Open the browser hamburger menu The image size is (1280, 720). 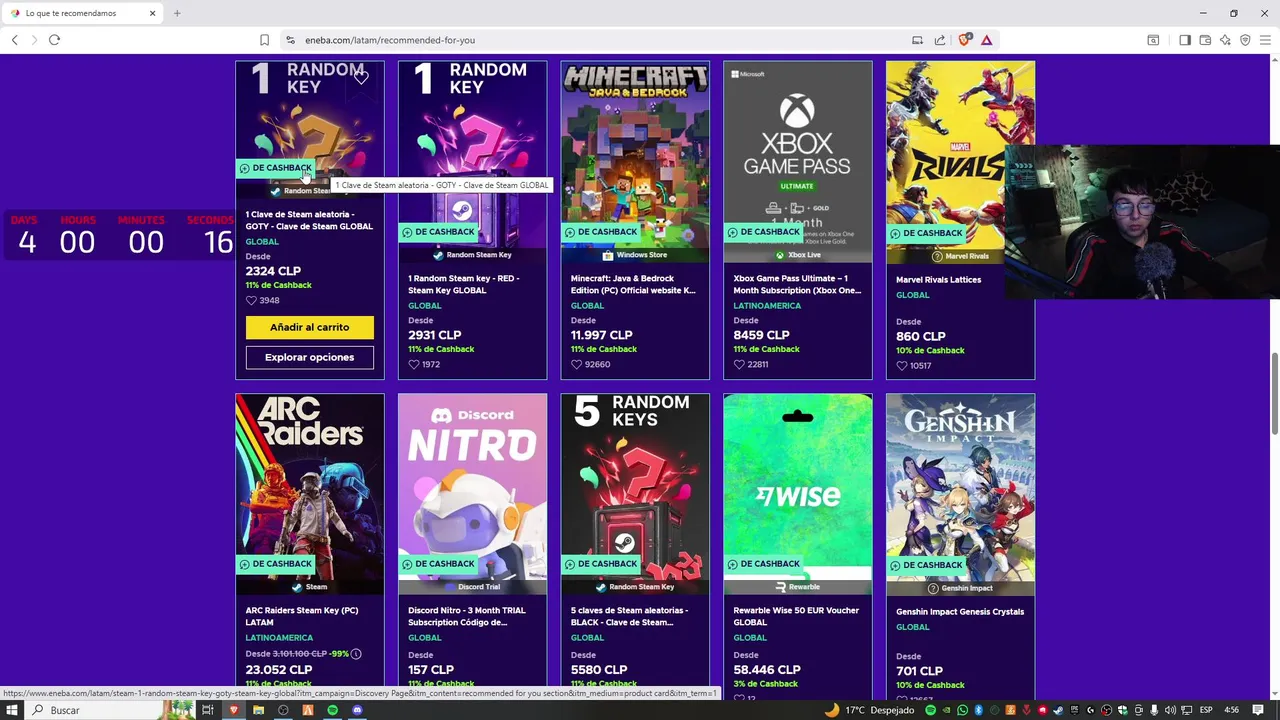[1265, 40]
